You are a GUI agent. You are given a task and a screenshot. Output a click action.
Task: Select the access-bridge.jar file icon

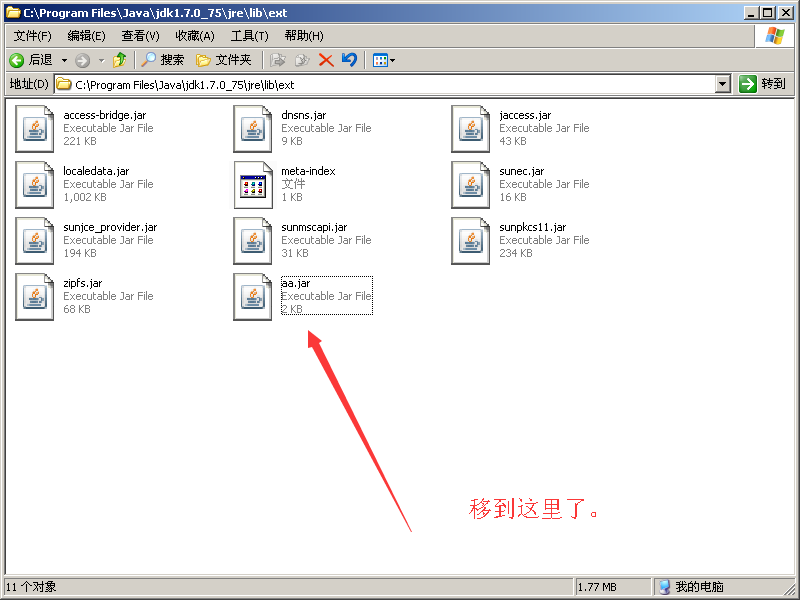[x=35, y=129]
